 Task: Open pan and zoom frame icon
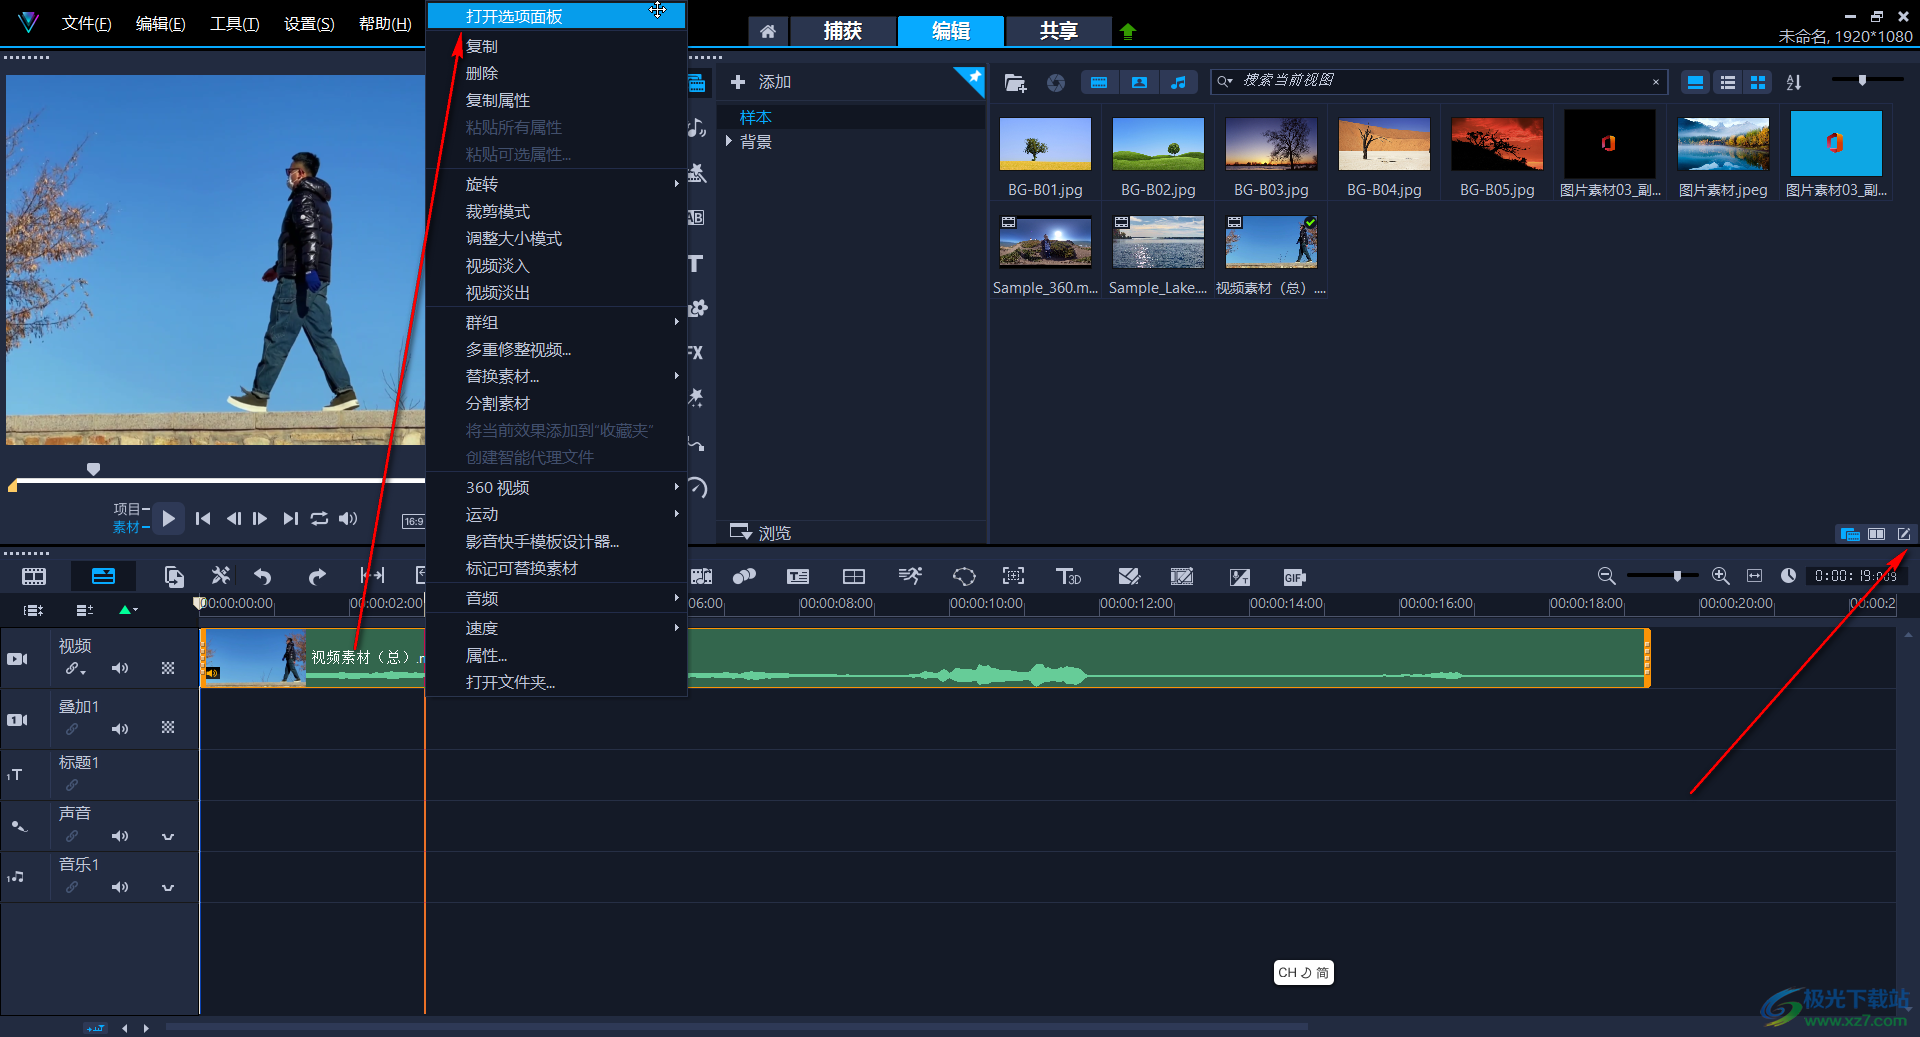pyautogui.click(x=1014, y=576)
